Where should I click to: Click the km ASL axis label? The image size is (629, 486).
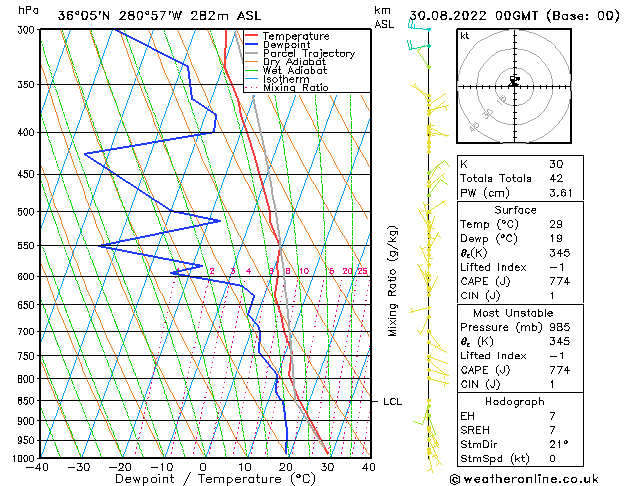coord(384,17)
